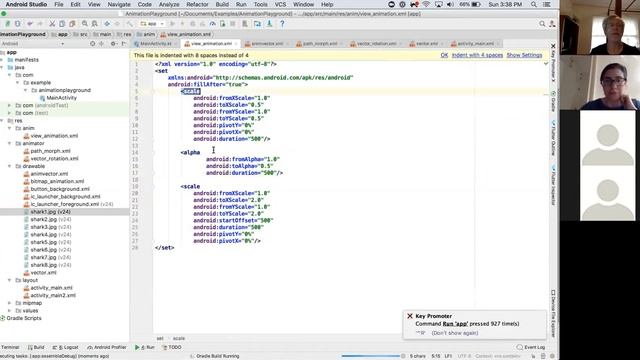Open the Analyze menu
This screenshot has width=640, height=360.
click(x=169, y=4)
